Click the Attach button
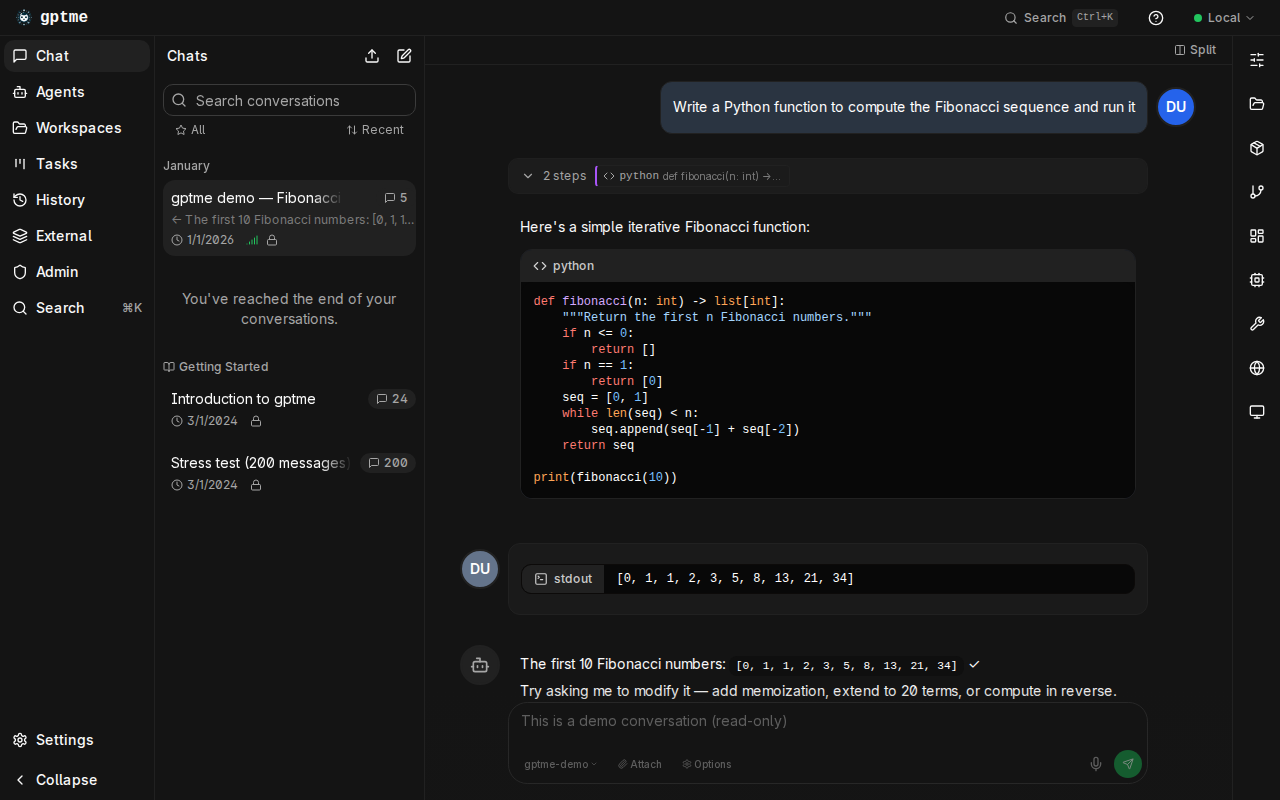The image size is (1280, 800). point(640,764)
